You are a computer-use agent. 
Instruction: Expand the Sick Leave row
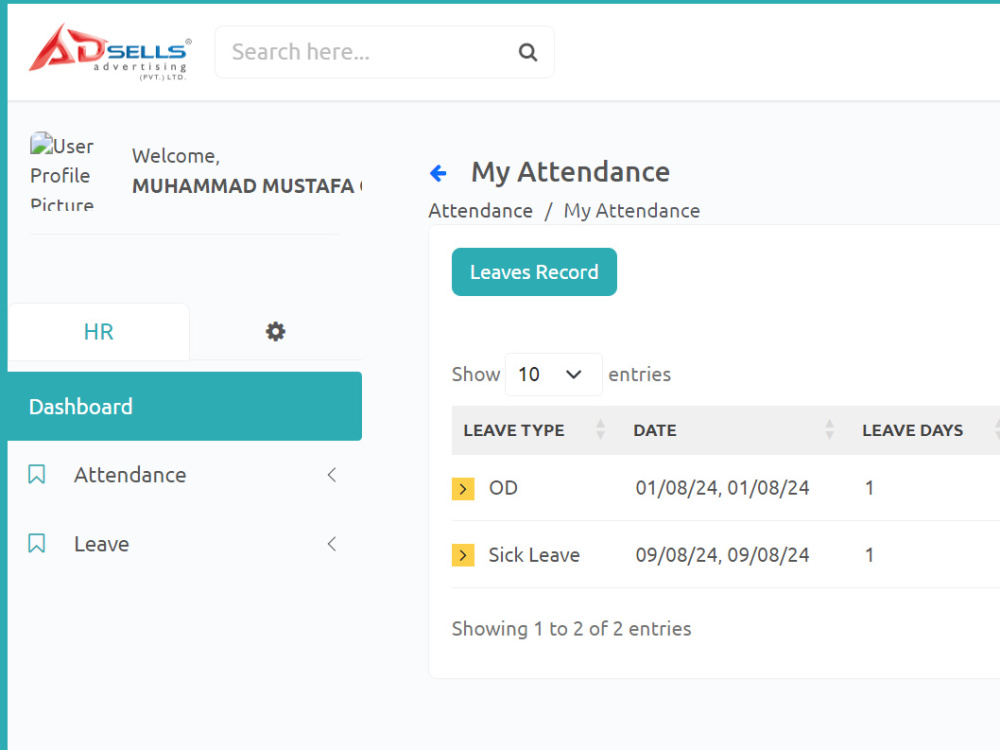463,555
